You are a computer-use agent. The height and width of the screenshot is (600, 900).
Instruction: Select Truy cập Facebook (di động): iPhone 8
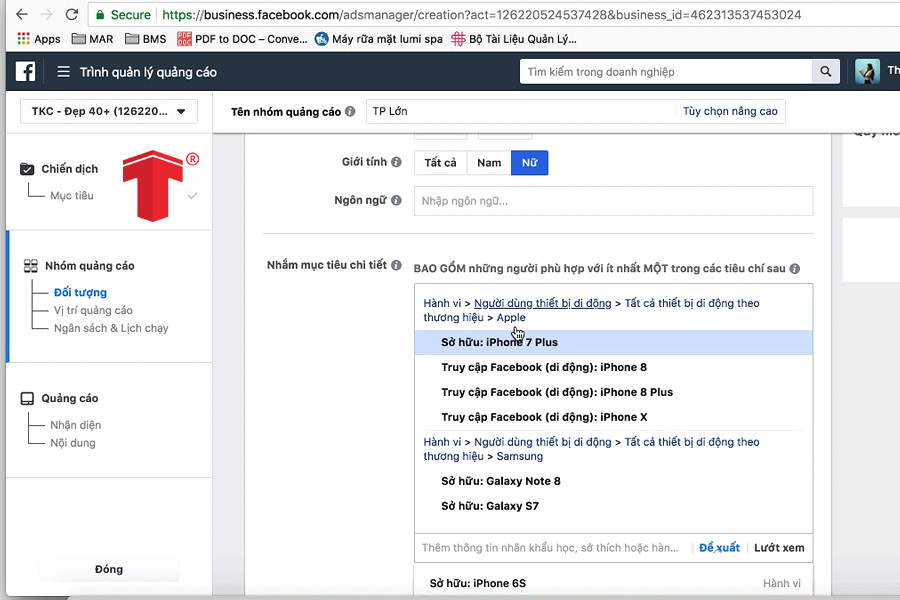[613, 367]
